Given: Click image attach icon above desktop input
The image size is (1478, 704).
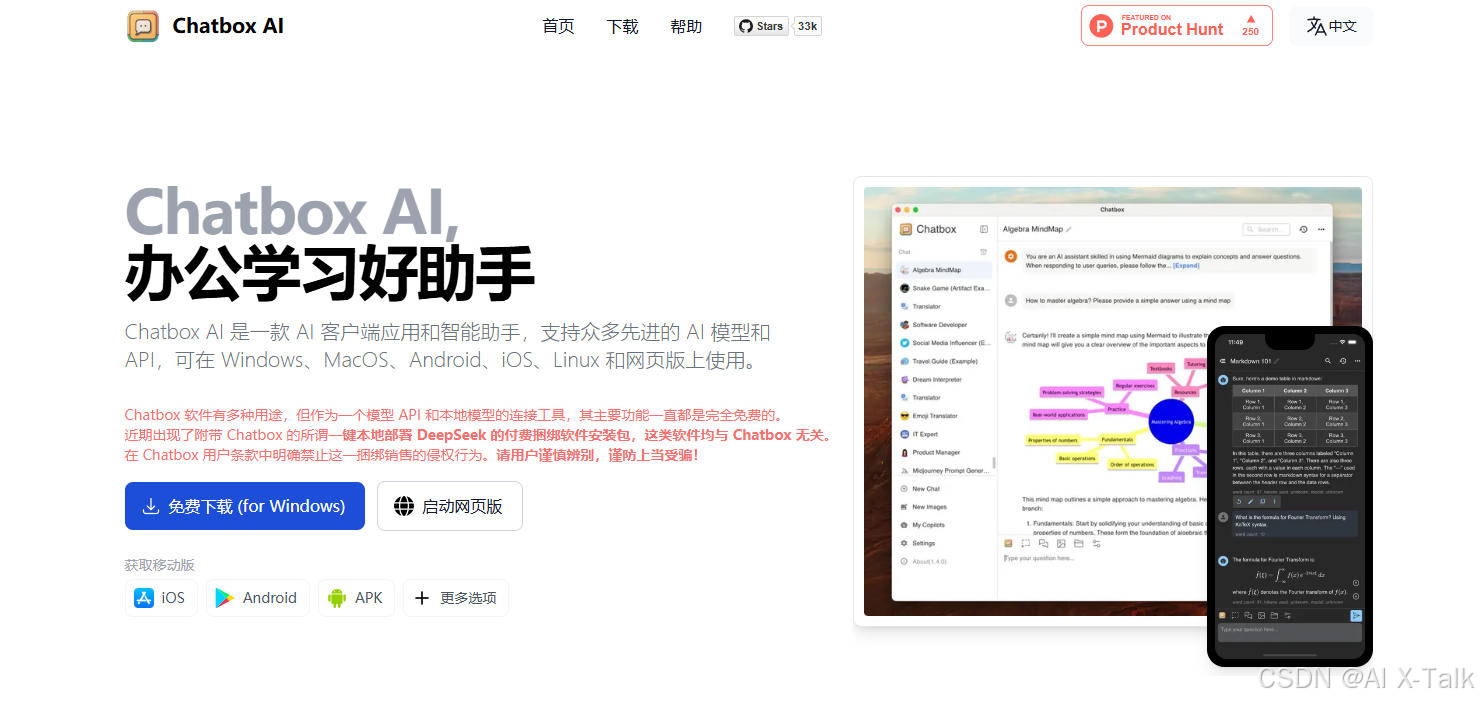Looking at the screenshot, I should (x=1061, y=544).
